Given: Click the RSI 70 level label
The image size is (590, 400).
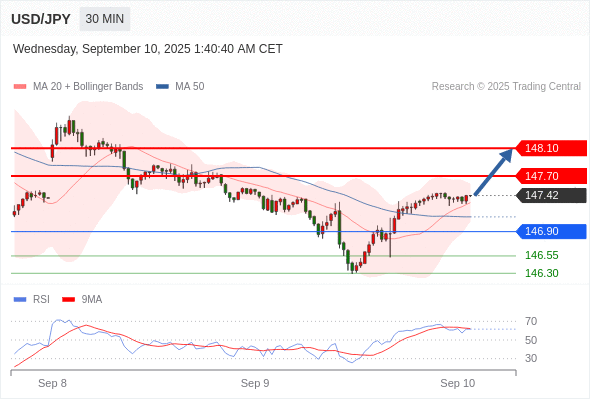Looking at the screenshot, I should tap(531, 321).
